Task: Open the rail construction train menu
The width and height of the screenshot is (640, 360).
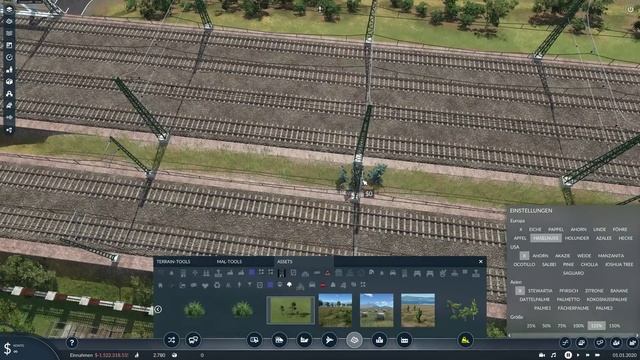Action: coord(279,340)
